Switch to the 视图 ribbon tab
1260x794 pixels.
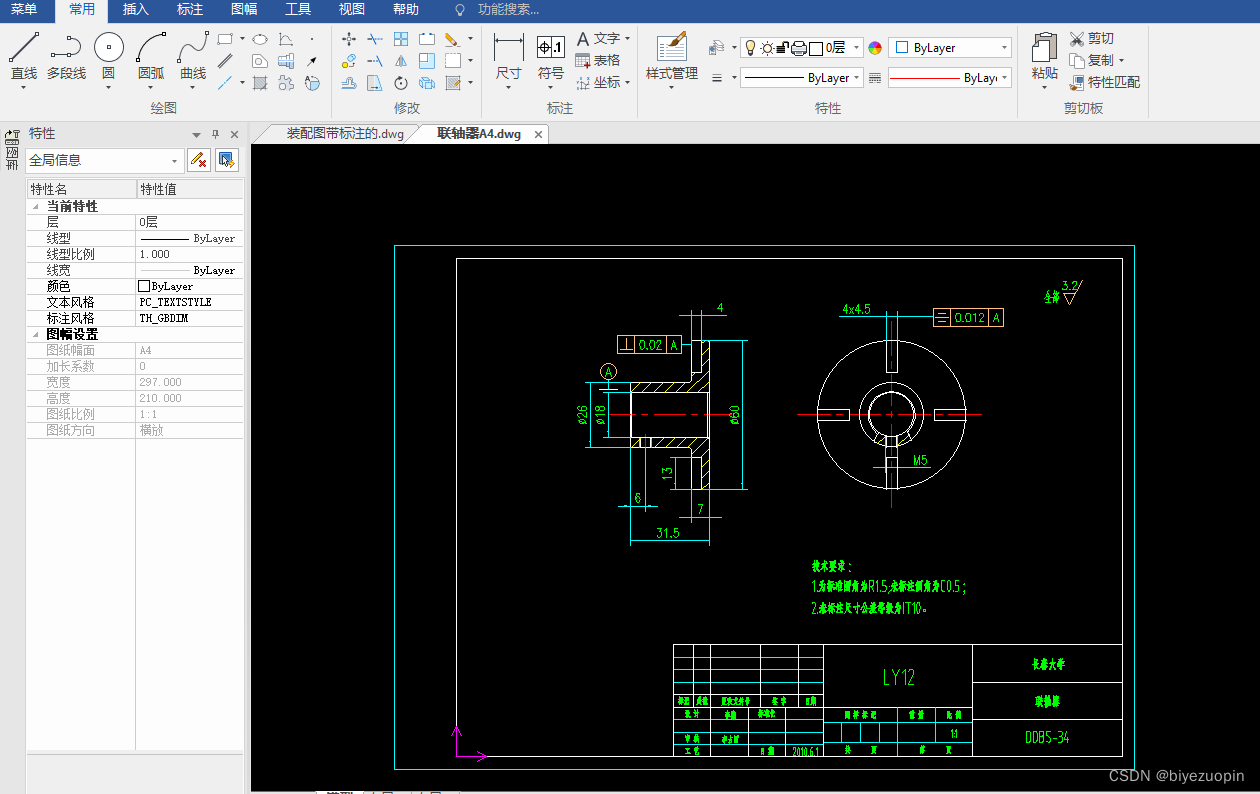pos(352,10)
